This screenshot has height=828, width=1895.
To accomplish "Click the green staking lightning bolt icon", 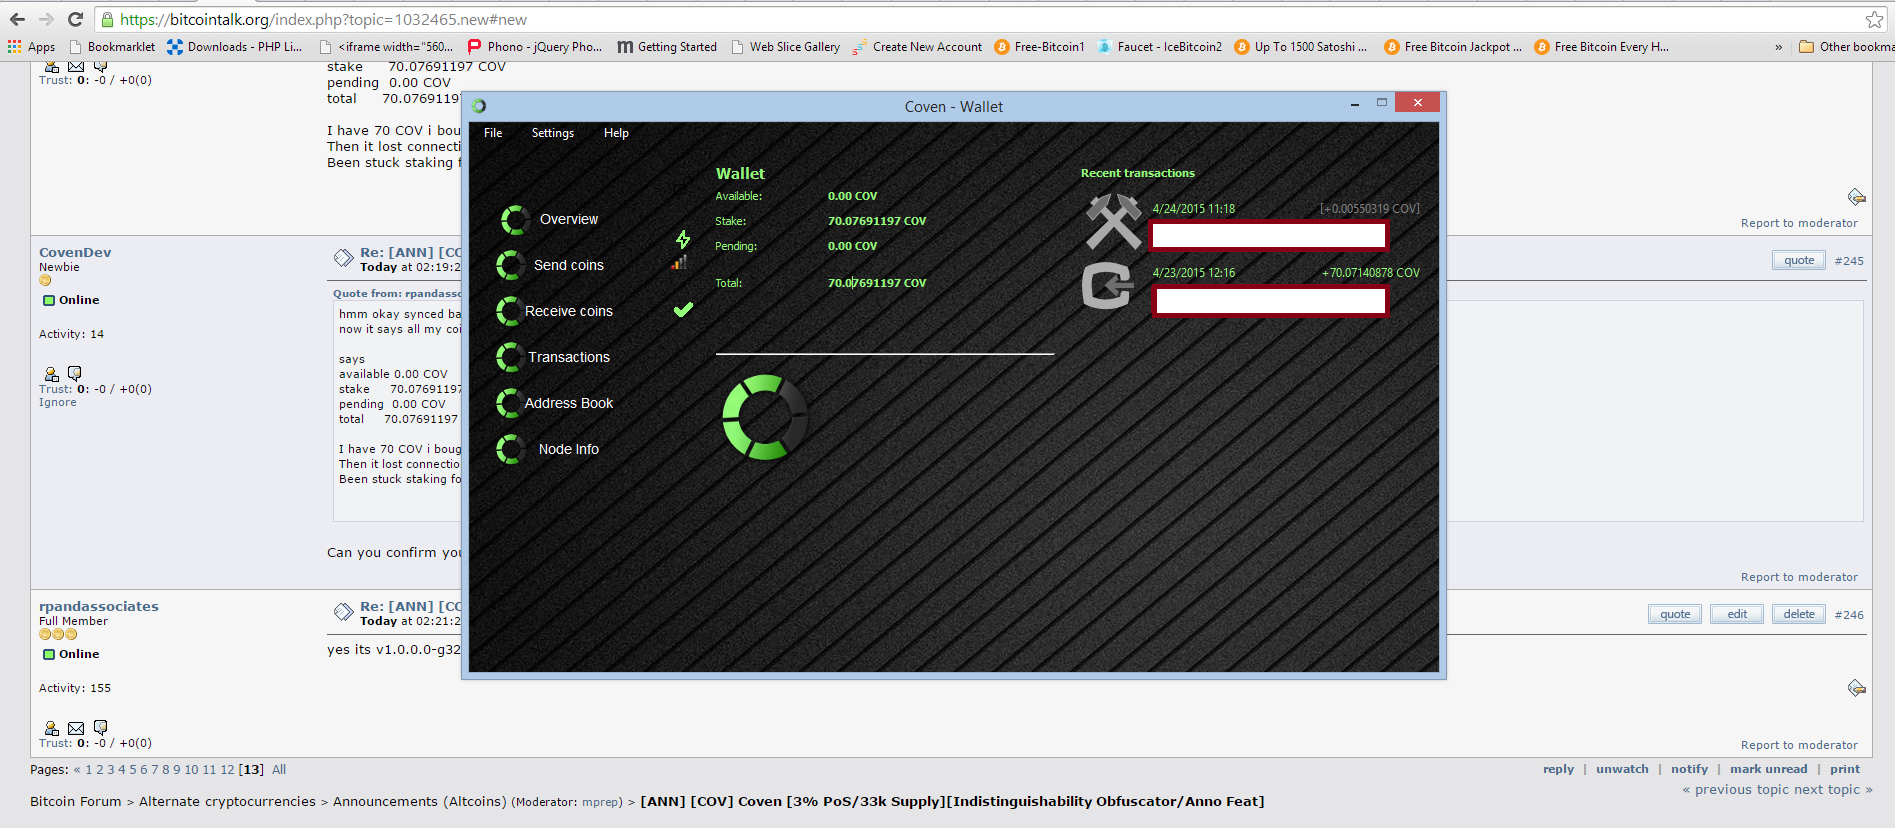I will click(683, 239).
